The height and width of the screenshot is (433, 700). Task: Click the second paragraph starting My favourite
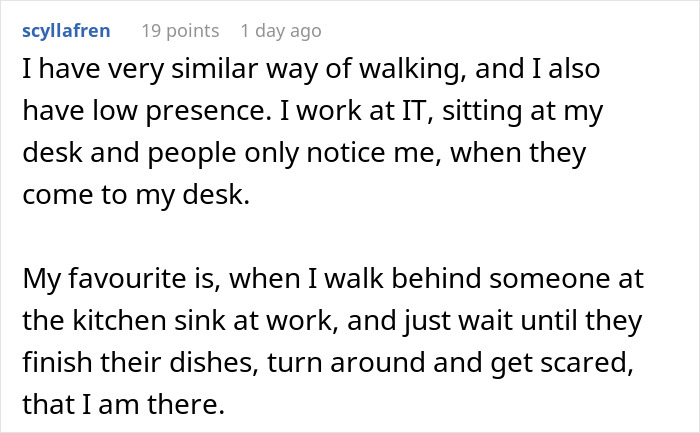tap(333, 341)
